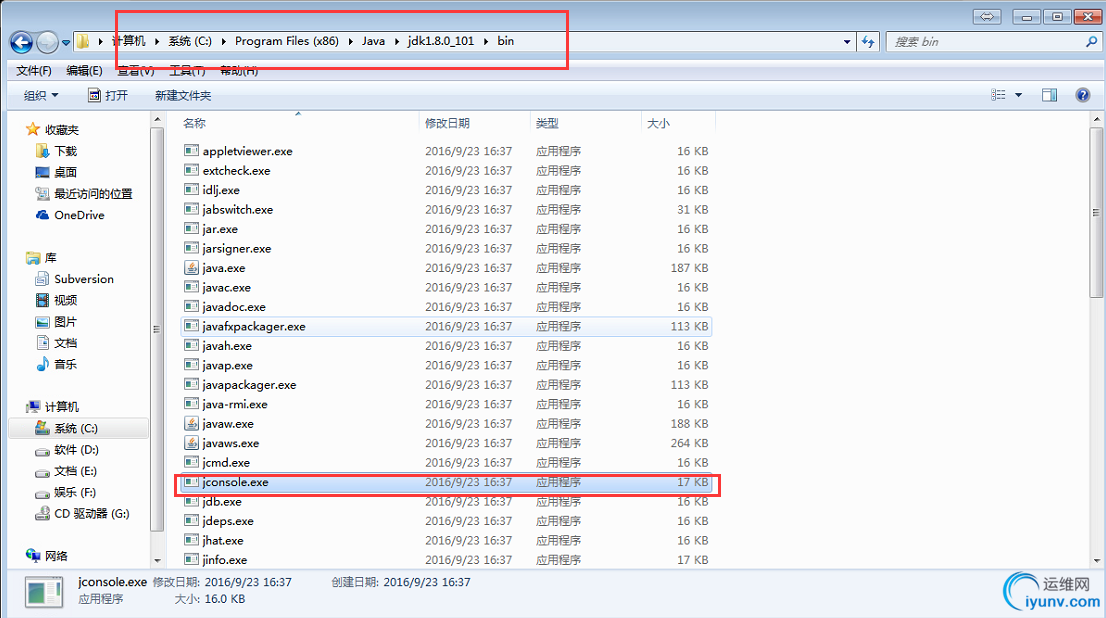This screenshot has height=618, width=1106.
Task: Toggle the preview pane icon
Action: pyautogui.click(x=1049, y=95)
